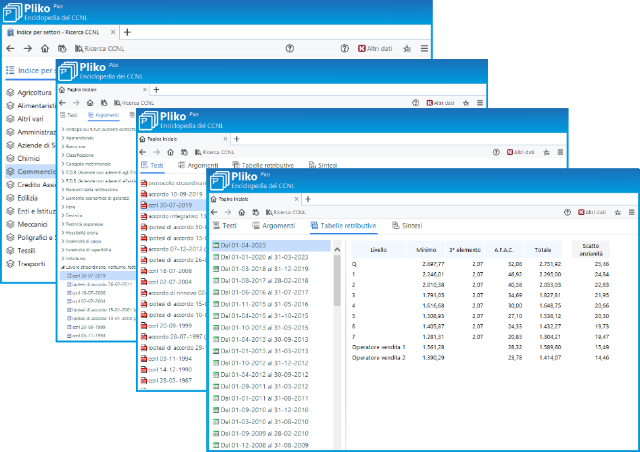
Task: Select Chimici sector in back window
Action: tap(24, 158)
